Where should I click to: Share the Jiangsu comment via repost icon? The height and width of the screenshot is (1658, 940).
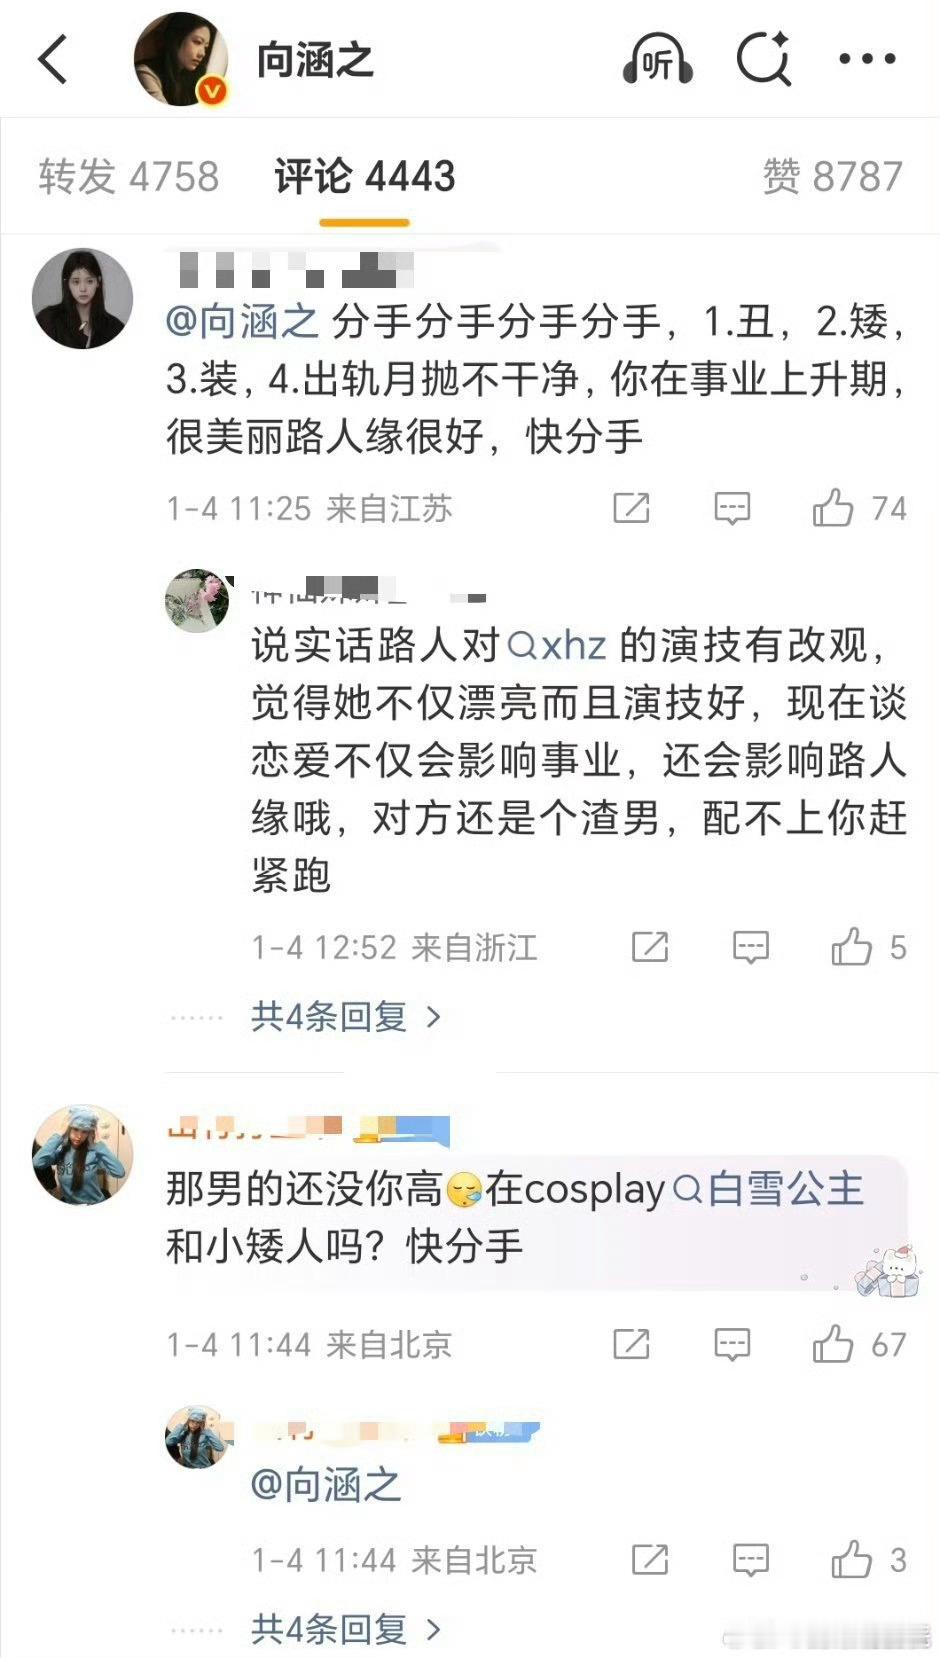pyautogui.click(x=631, y=508)
